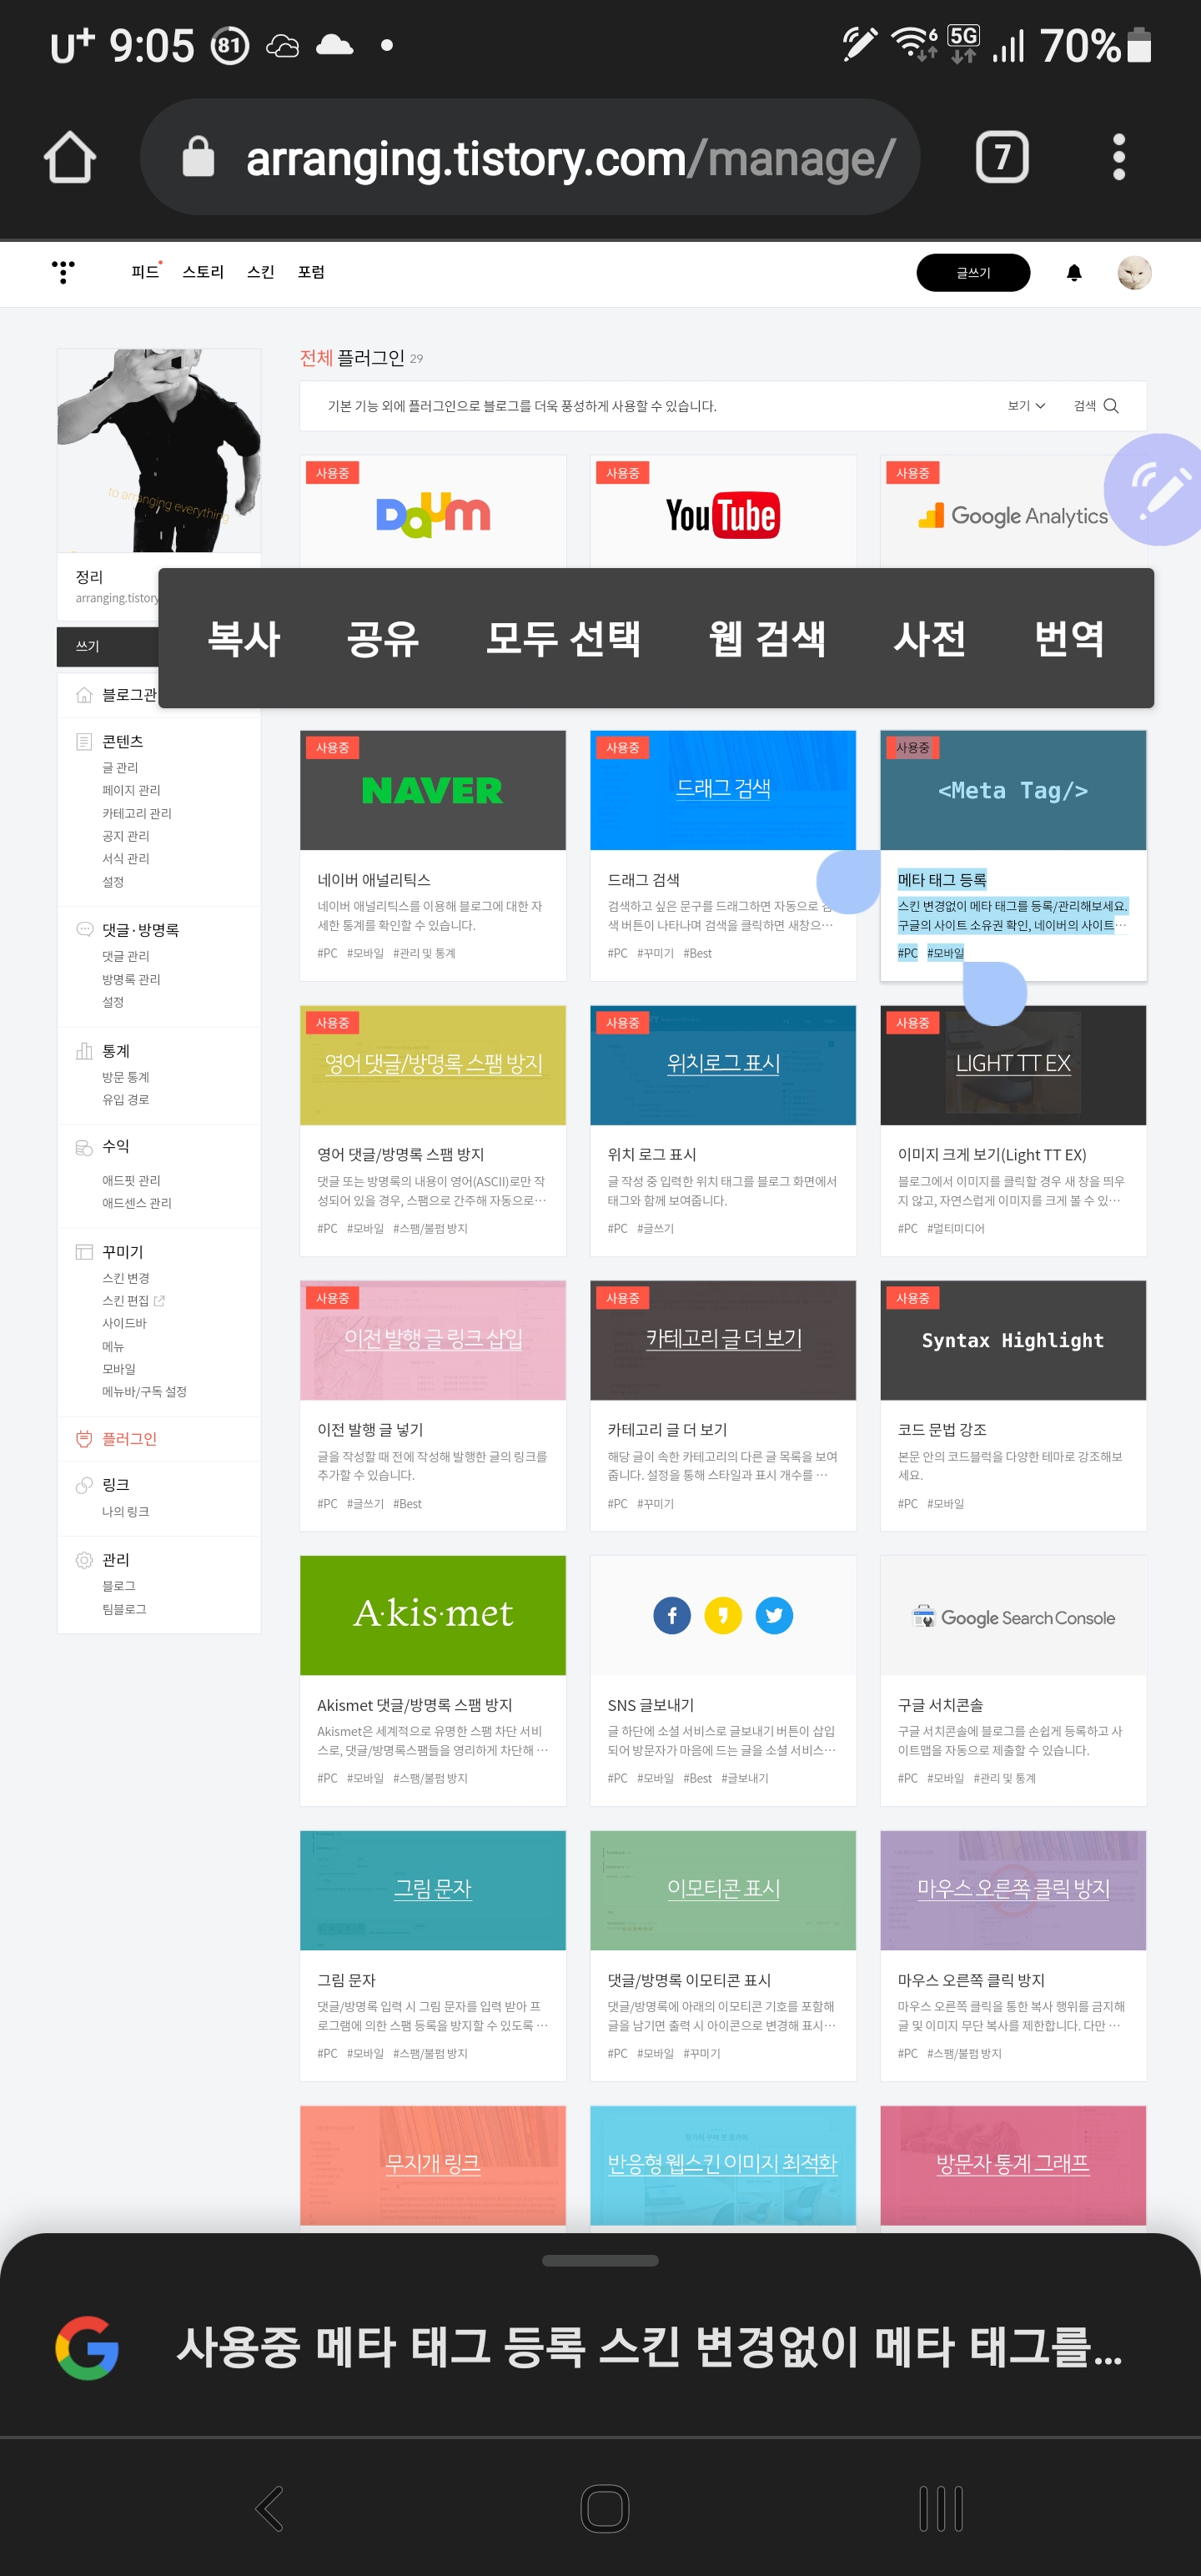Open the YouTube plugin card

click(723, 512)
